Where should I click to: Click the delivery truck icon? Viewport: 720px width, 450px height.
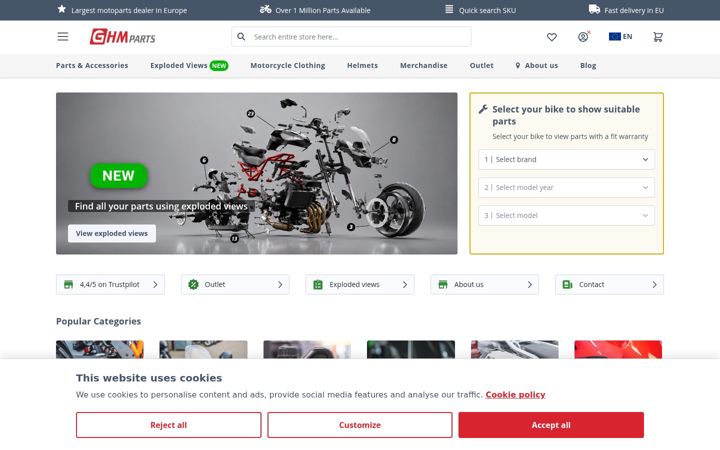[x=594, y=9]
